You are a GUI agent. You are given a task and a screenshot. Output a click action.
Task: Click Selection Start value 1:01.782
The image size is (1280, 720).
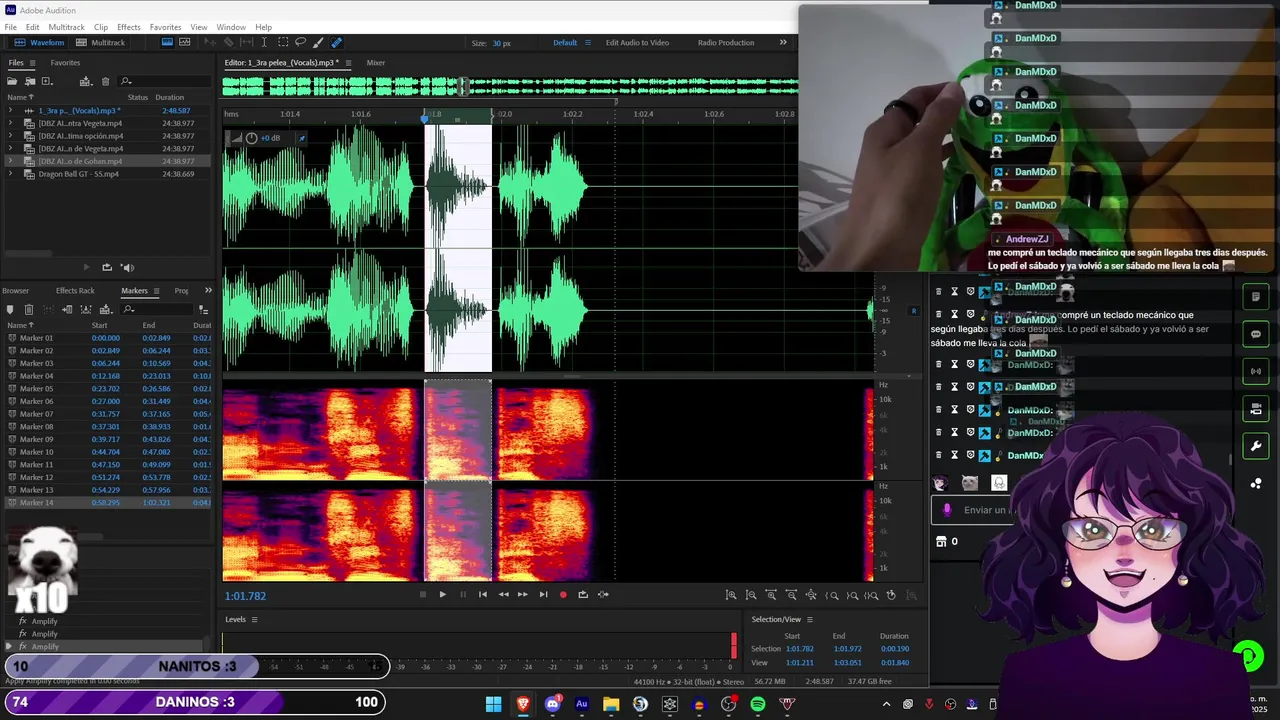click(x=800, y=649)
